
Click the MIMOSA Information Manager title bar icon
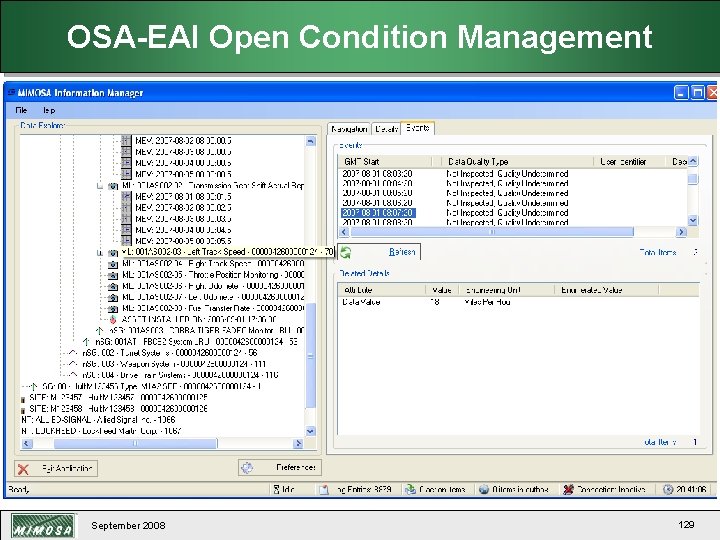[x=11, y=92]
